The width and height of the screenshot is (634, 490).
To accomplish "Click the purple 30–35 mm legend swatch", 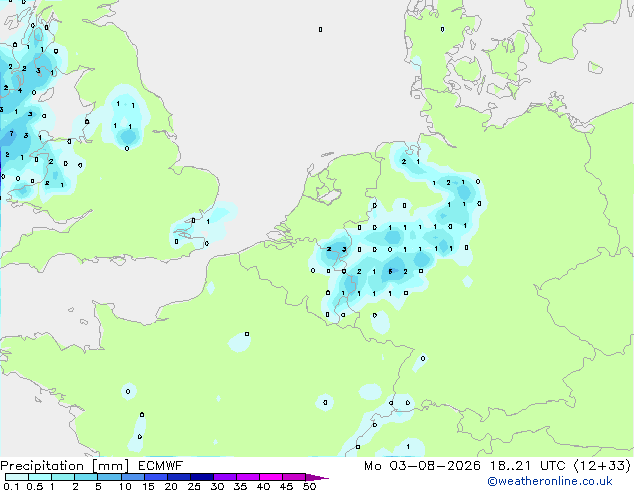I will point(224,477).
